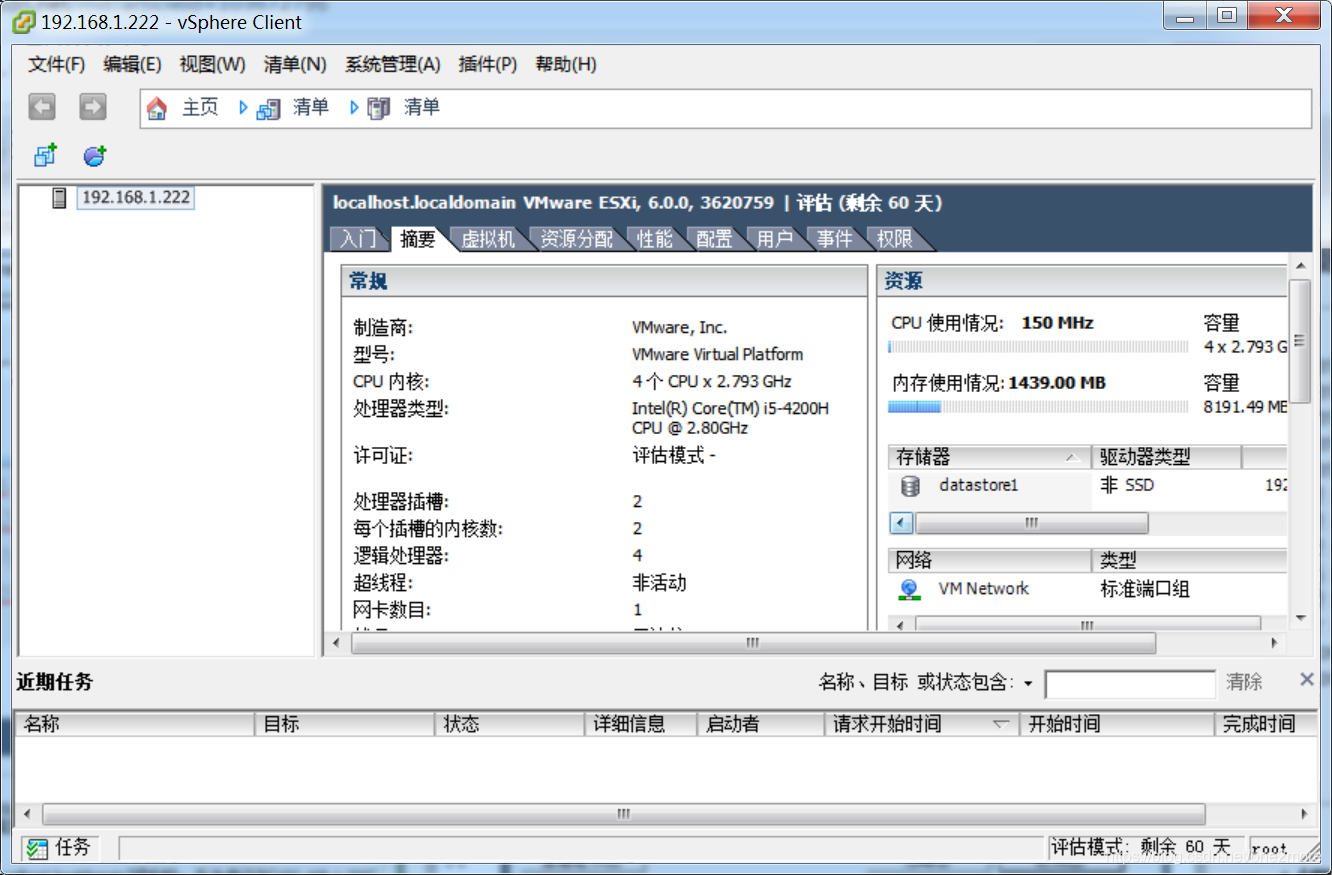Click the 完成时间 column header
Image resolution: width=1332 pixels, height=875 pixels.
(x=1265, y=724)
